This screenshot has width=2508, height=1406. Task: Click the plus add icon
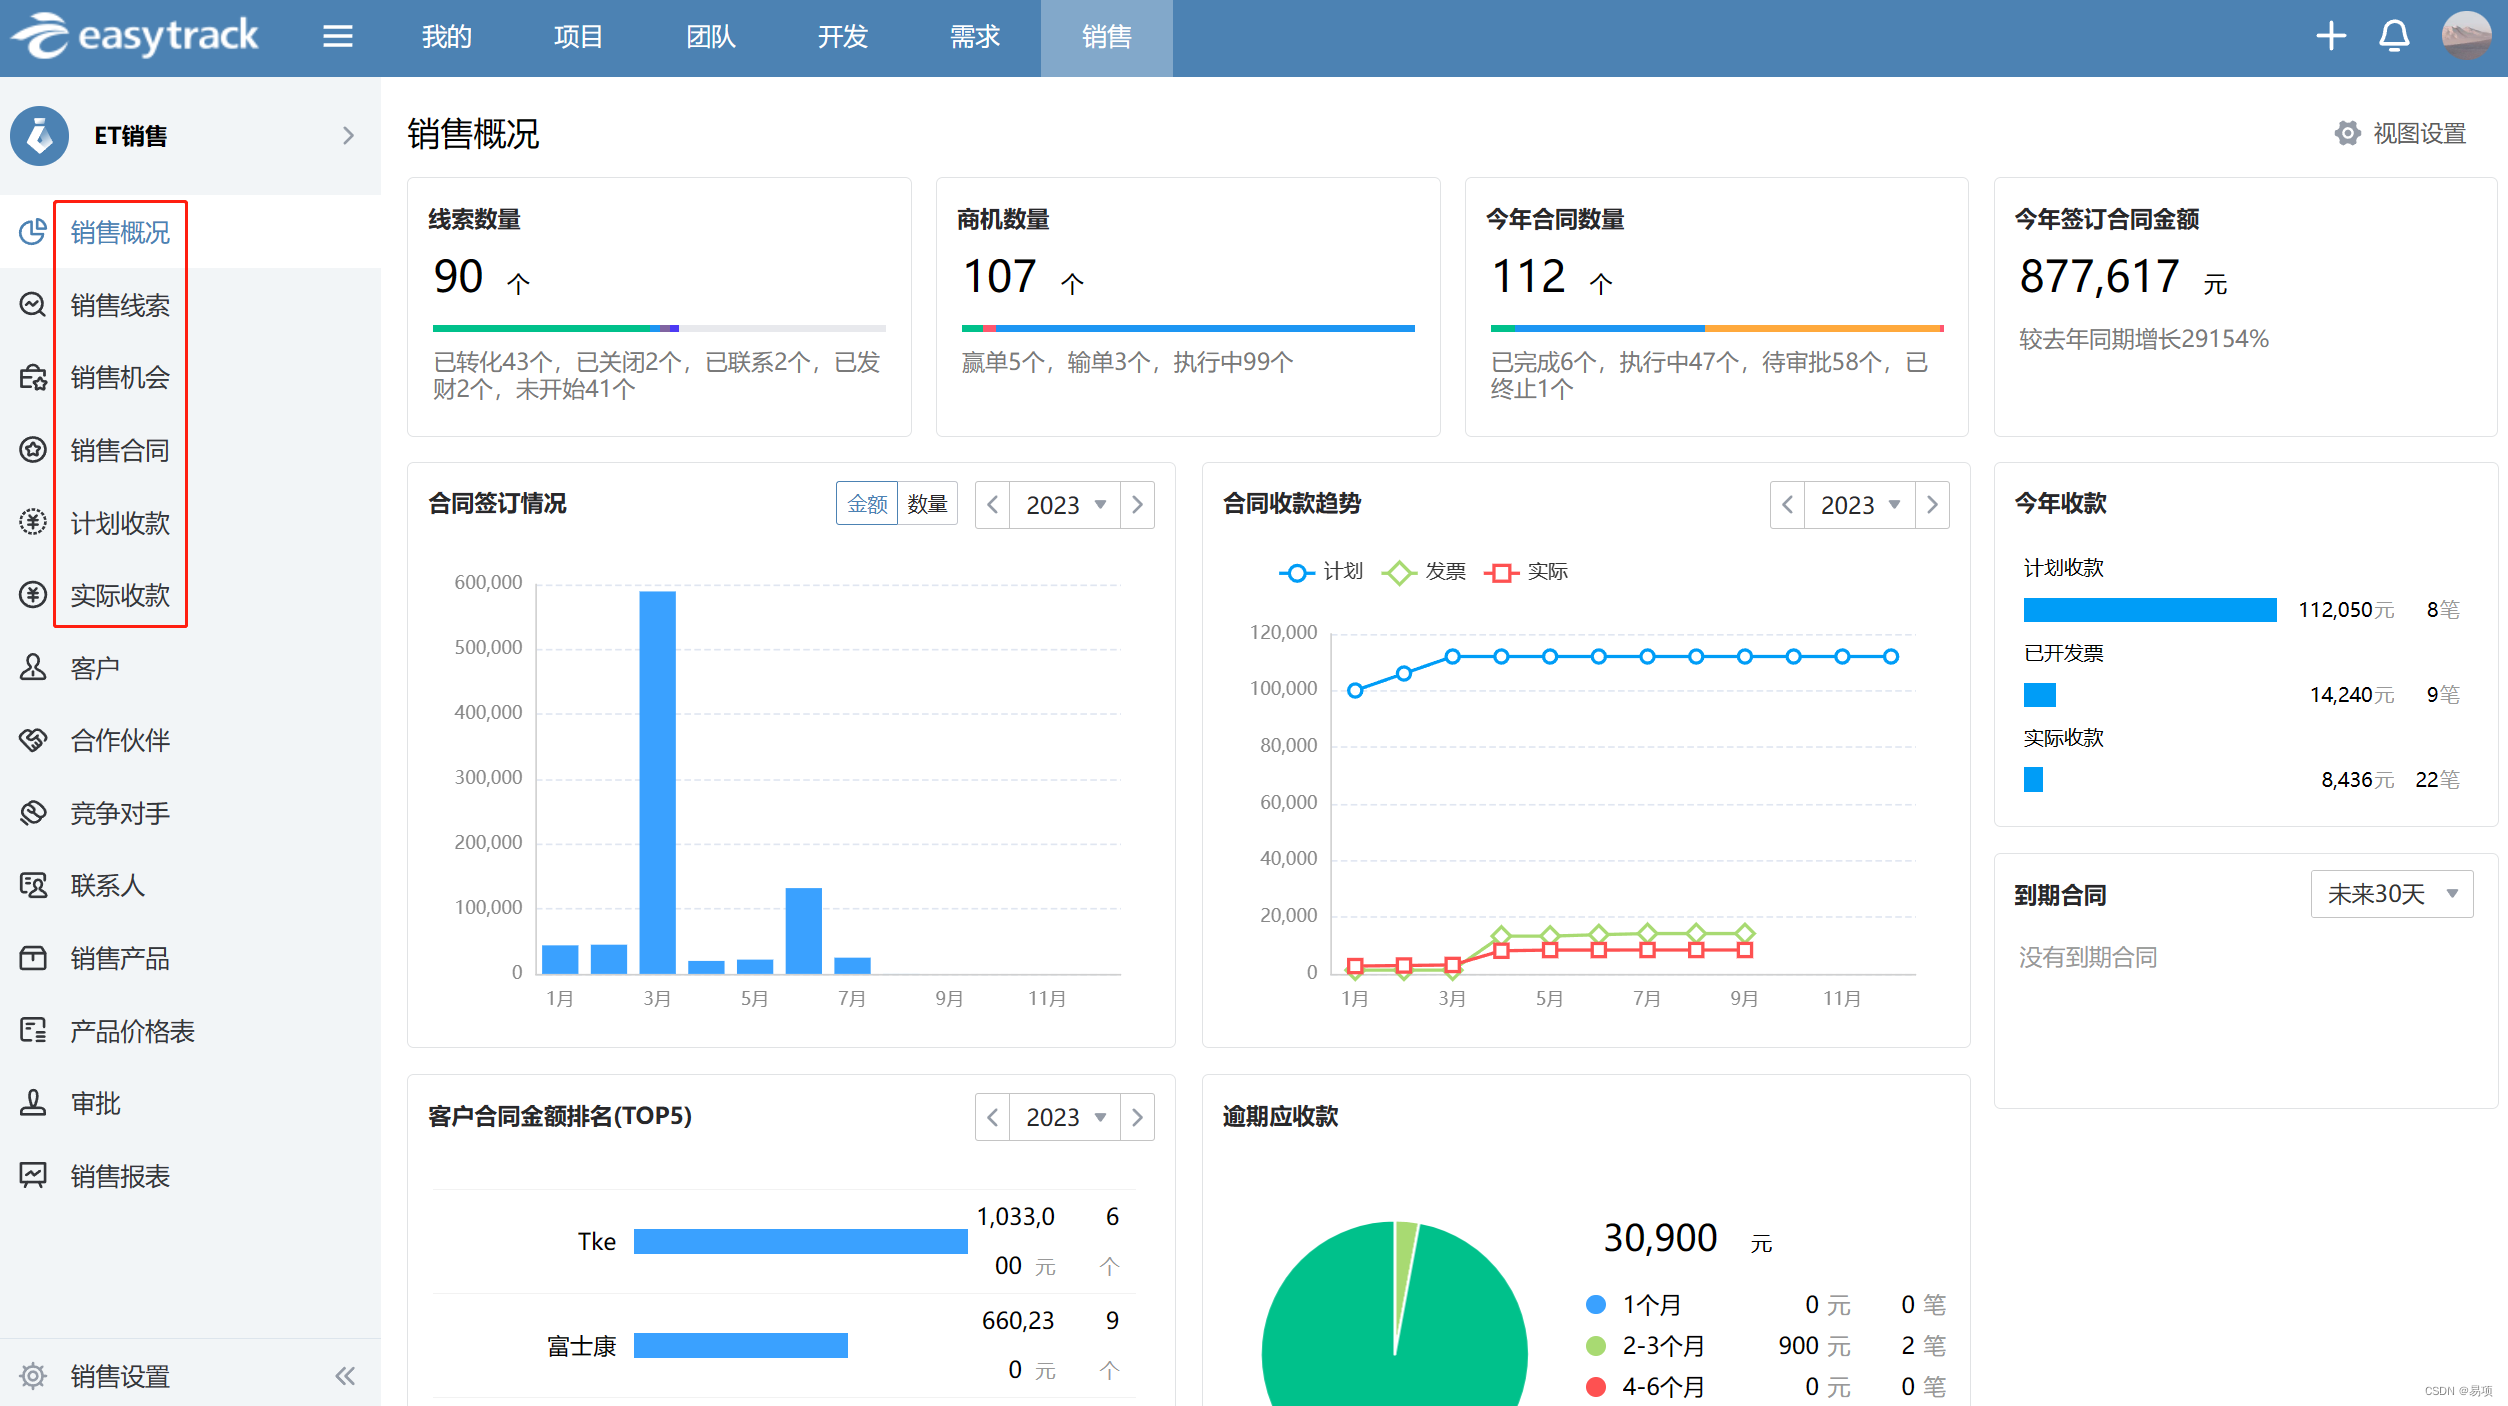pyautogui.click(x=2330, y=37)
